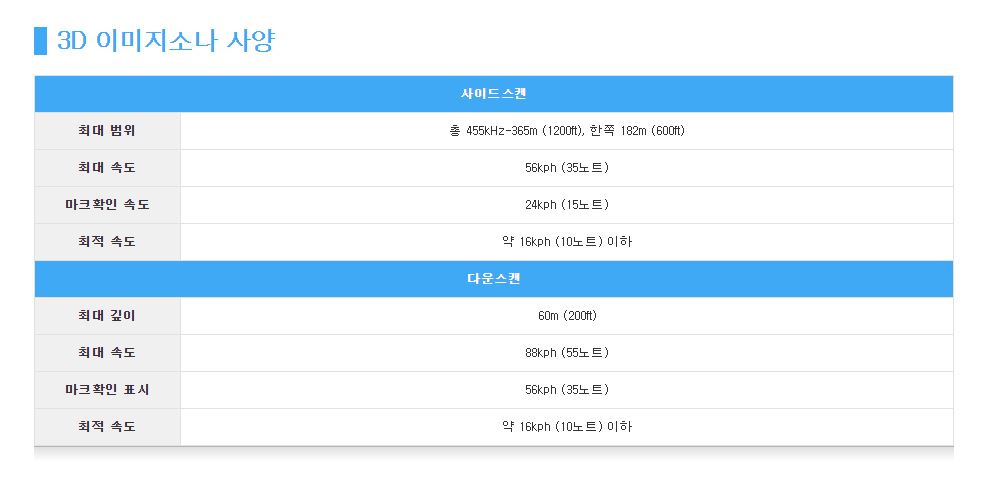Select the 24kph (15노트) value

566,205
